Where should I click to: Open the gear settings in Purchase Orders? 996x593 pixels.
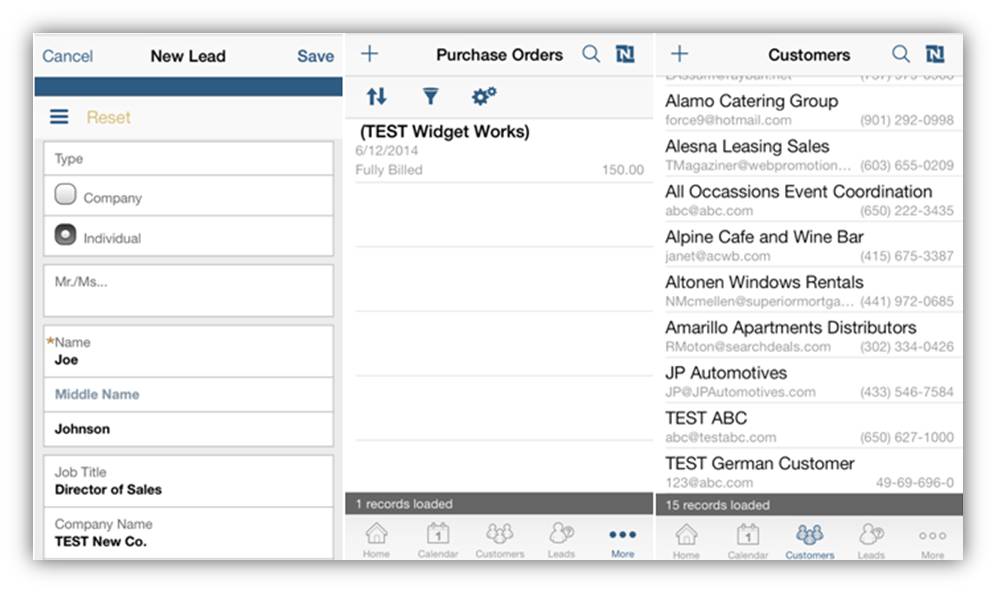[484, 96]
